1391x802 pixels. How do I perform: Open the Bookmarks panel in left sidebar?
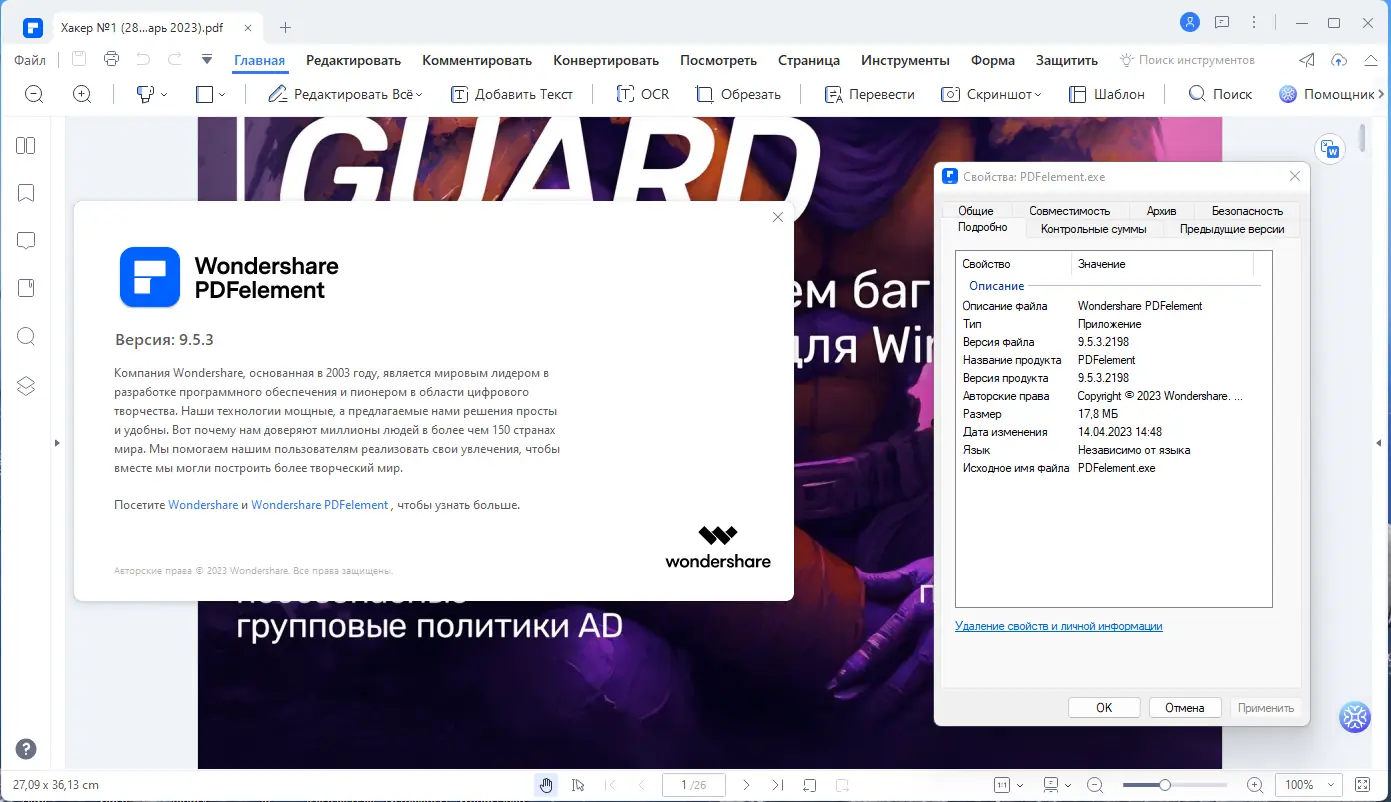[25, 192]
